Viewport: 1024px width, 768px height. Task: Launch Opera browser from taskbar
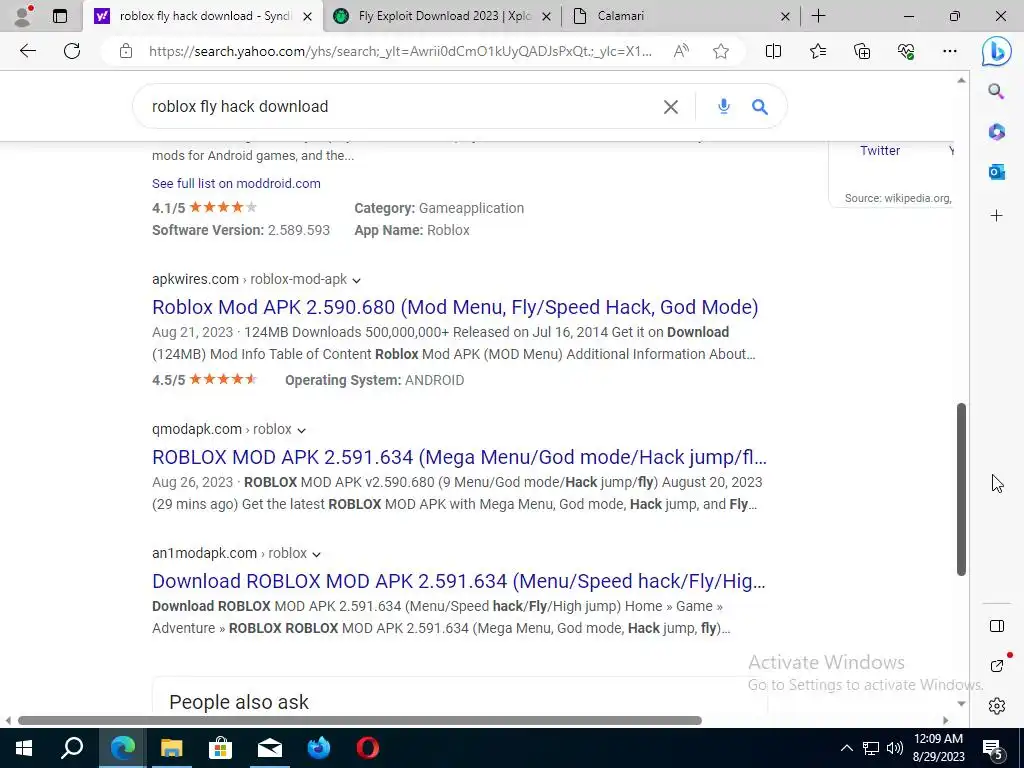(x=368, y=748)
